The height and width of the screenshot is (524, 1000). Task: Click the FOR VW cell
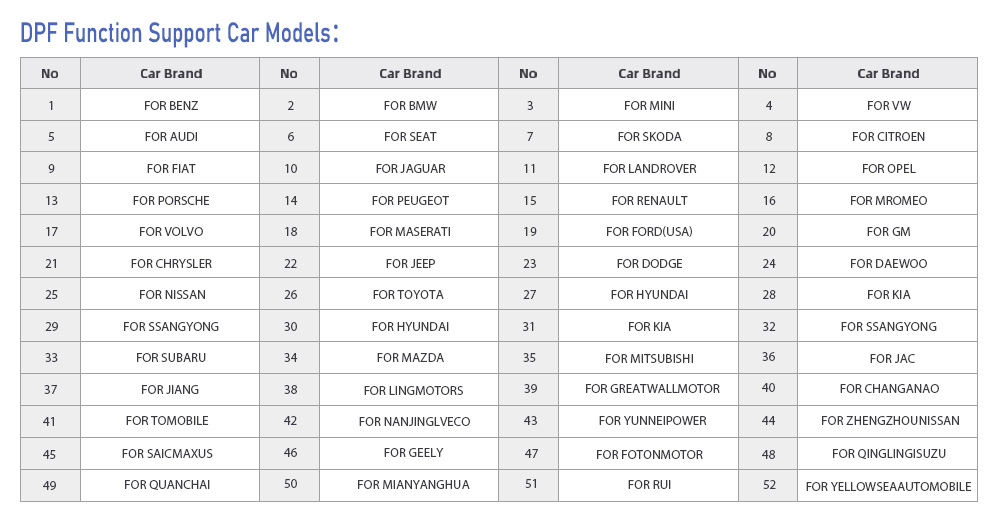coord(888,106)
